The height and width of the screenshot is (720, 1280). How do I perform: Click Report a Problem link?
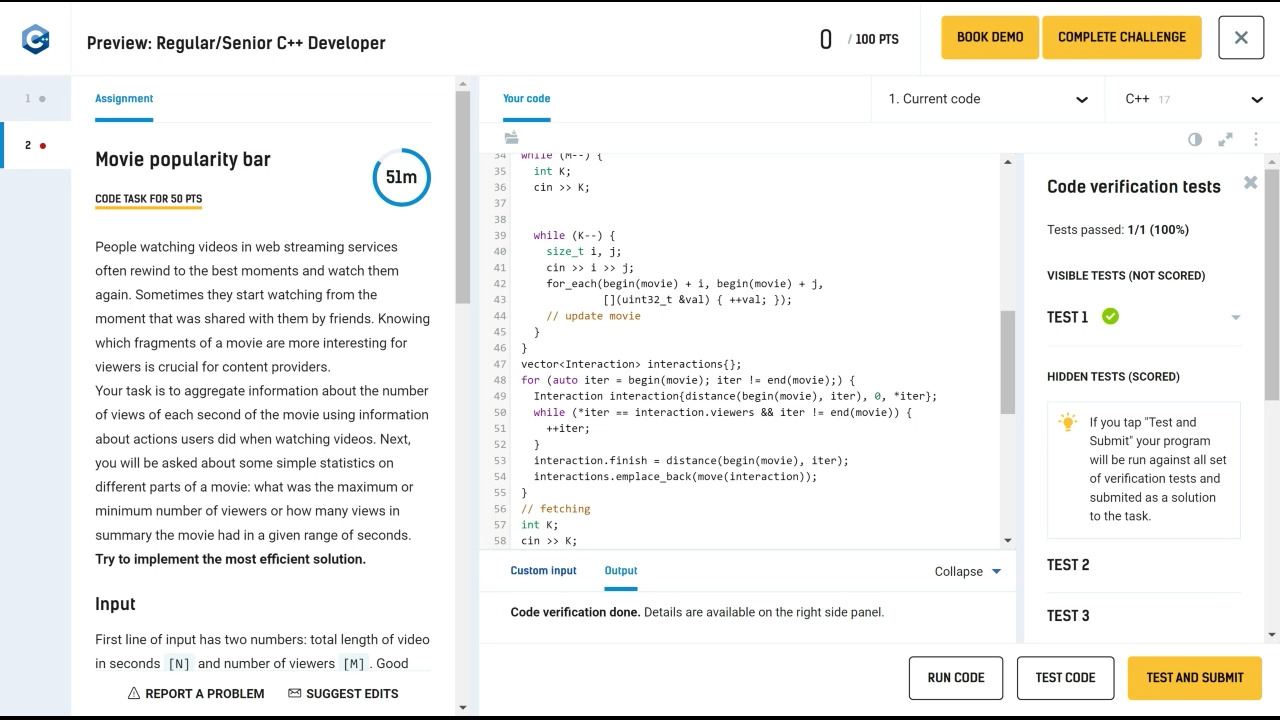[x=196, y=694]
